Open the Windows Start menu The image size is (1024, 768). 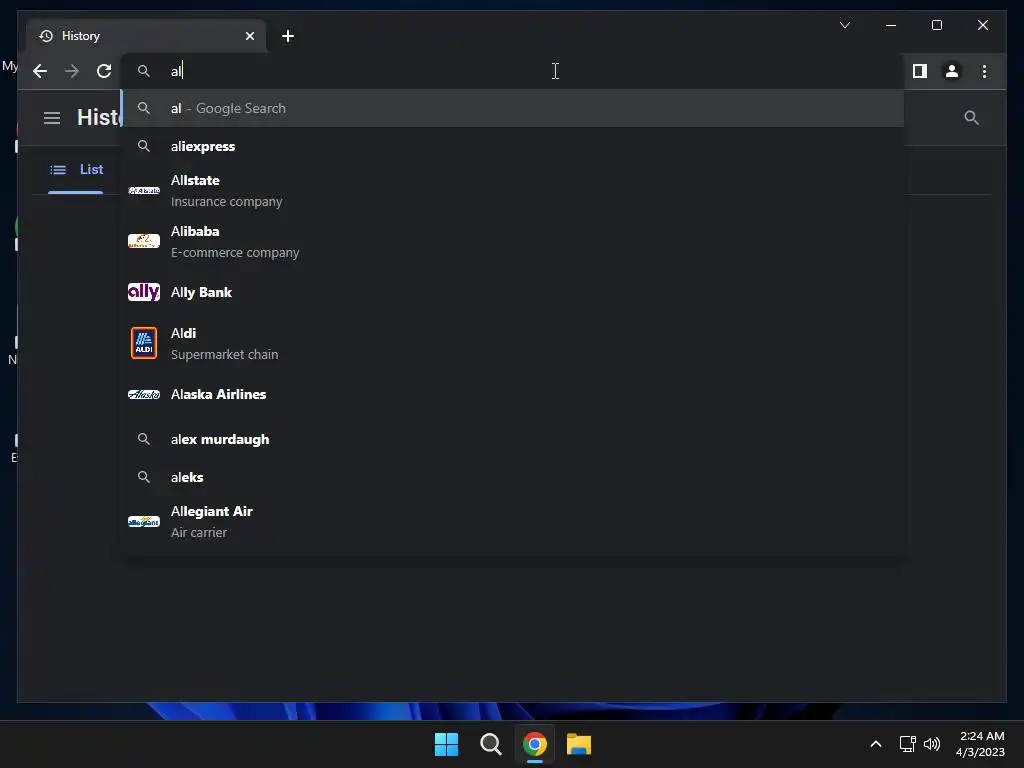click(446, 744)
